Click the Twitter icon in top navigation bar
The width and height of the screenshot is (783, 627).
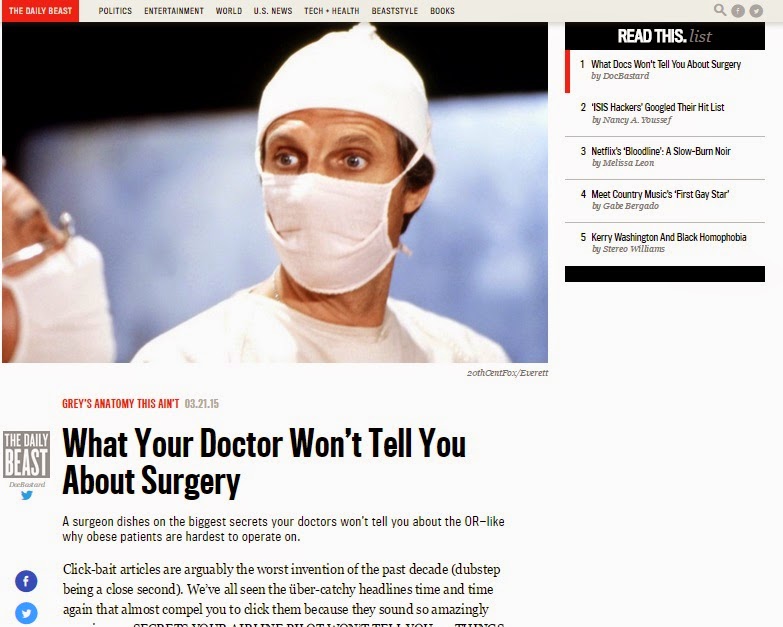point(756,10)
